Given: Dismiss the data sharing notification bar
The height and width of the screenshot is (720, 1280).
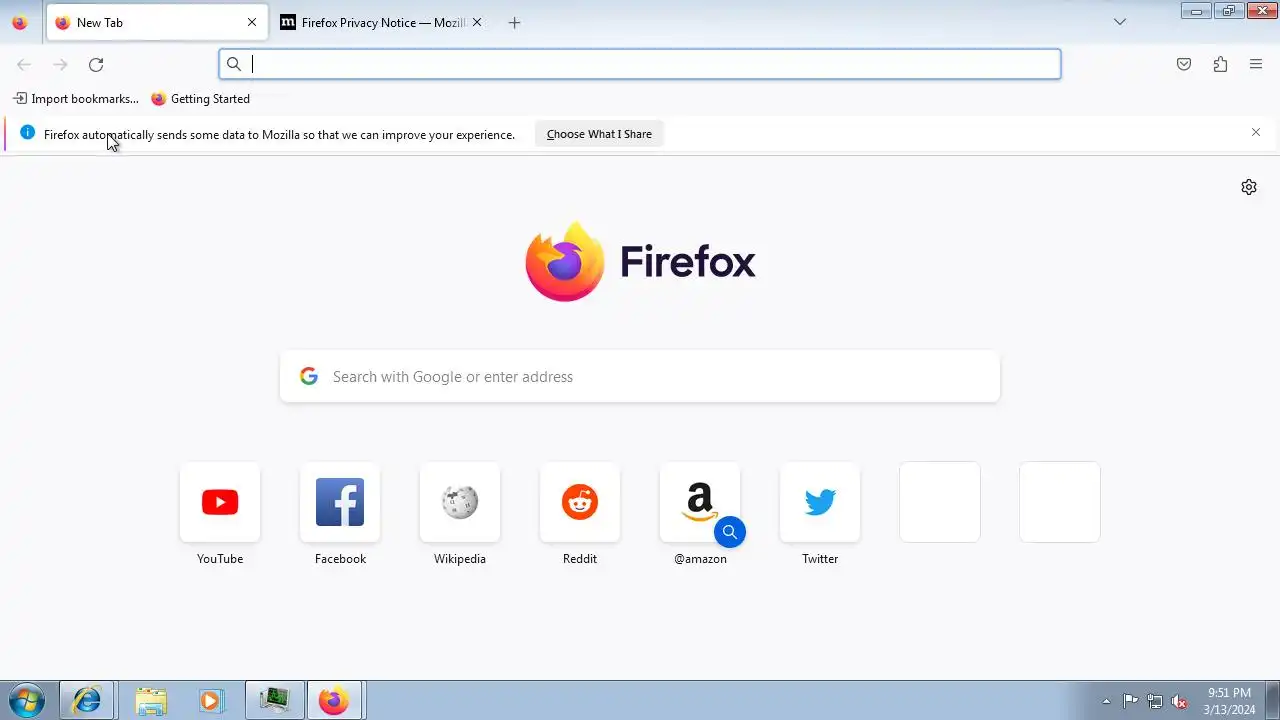Looking at the screenshot, I should coord(1256,132).
